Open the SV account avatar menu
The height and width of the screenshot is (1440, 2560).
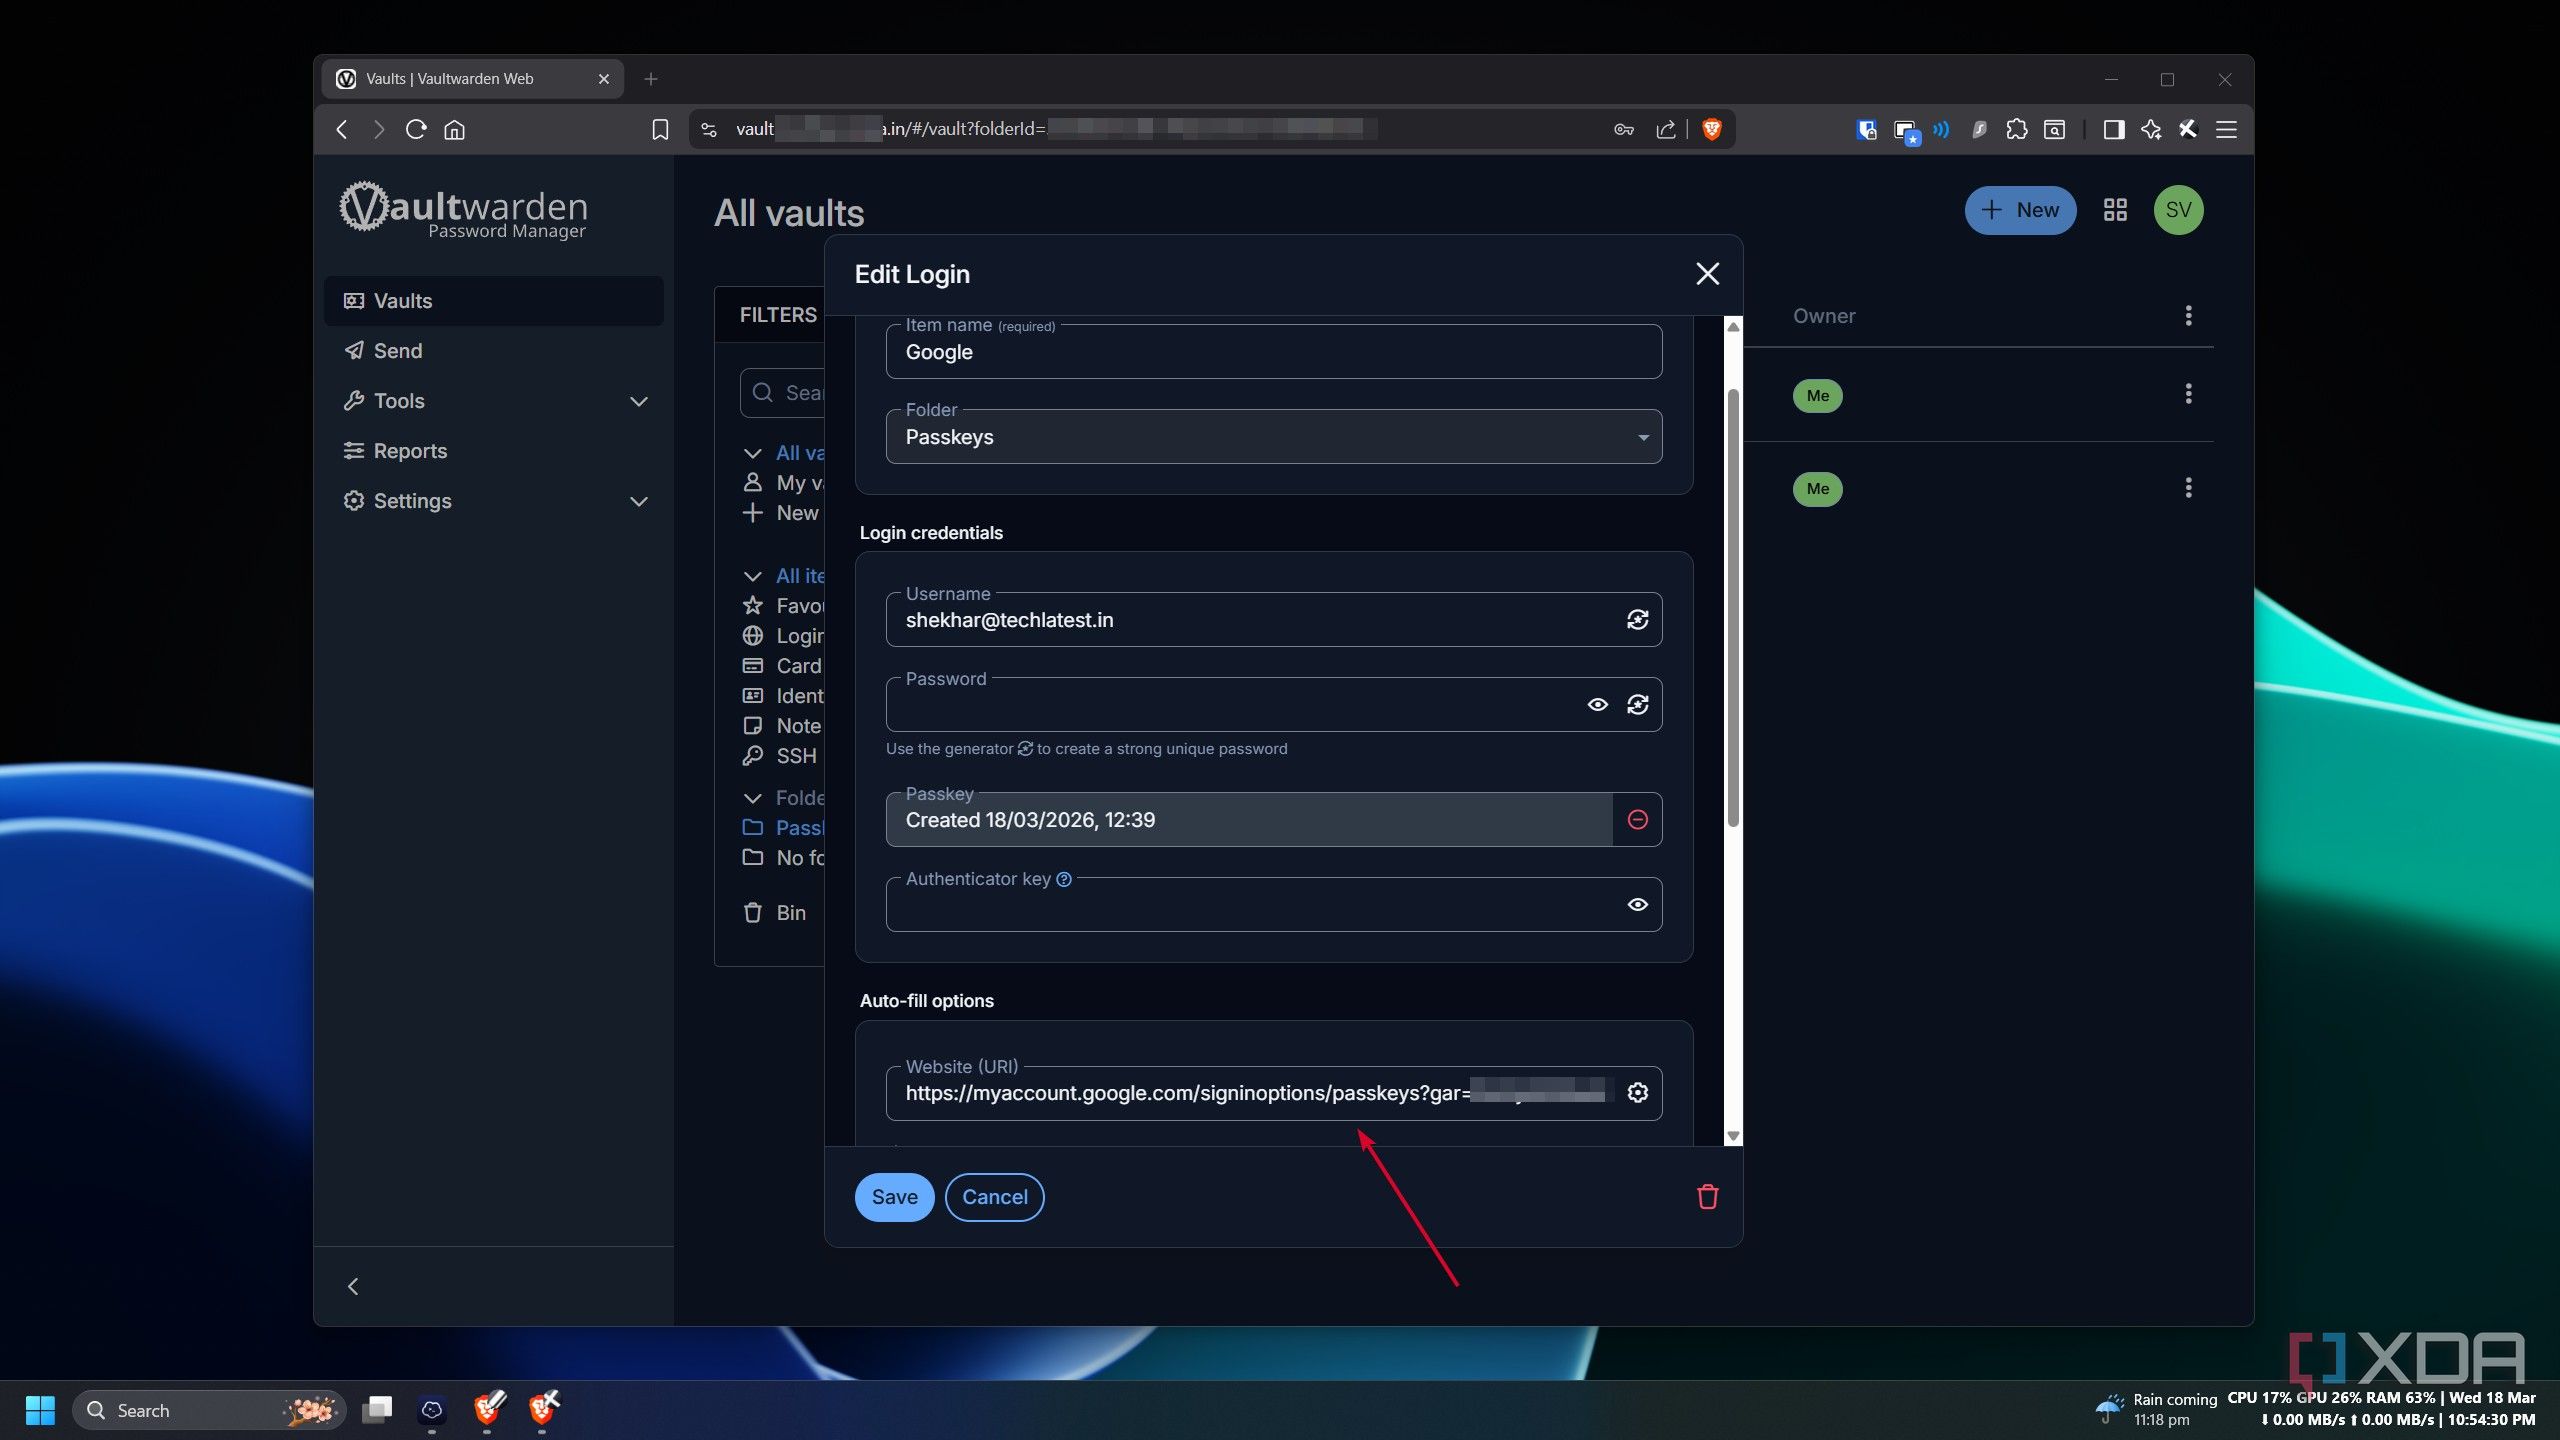pyautogui.click(x=2178, y=210)
